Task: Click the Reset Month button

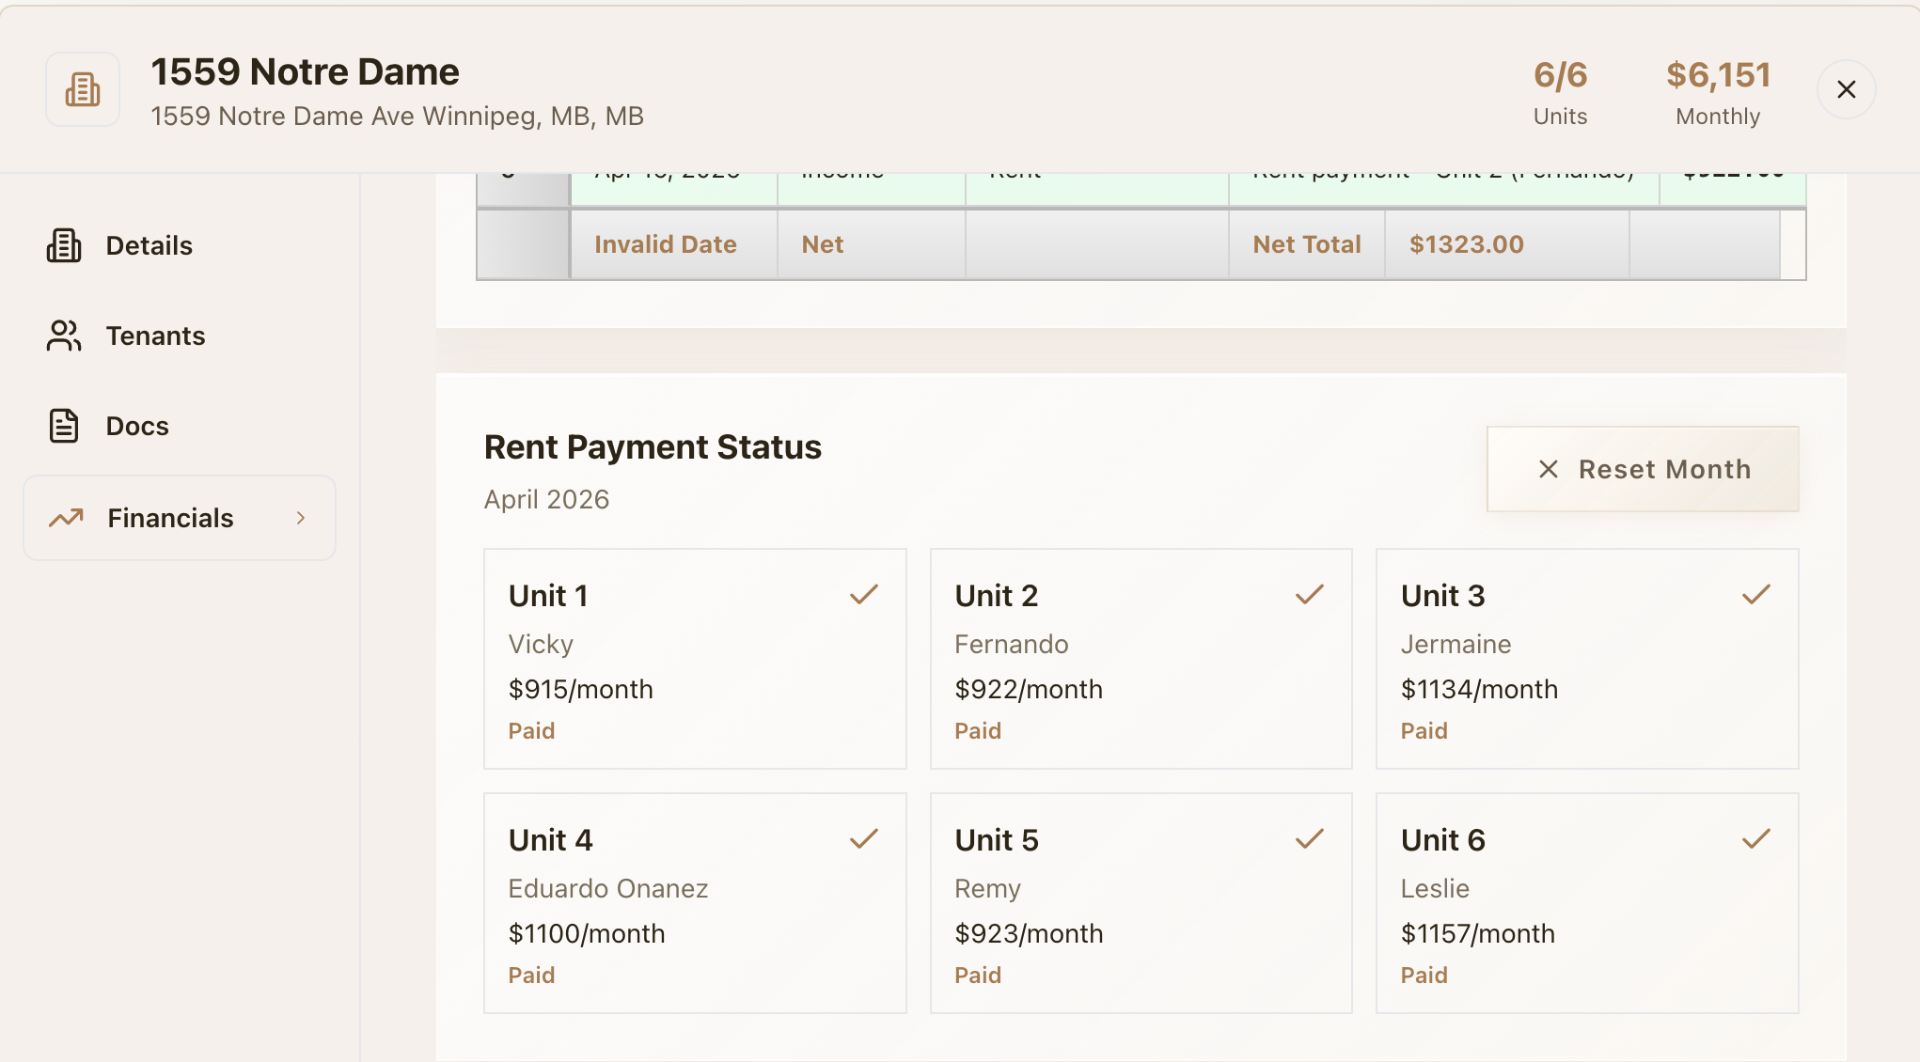Action: point(1643,469)
